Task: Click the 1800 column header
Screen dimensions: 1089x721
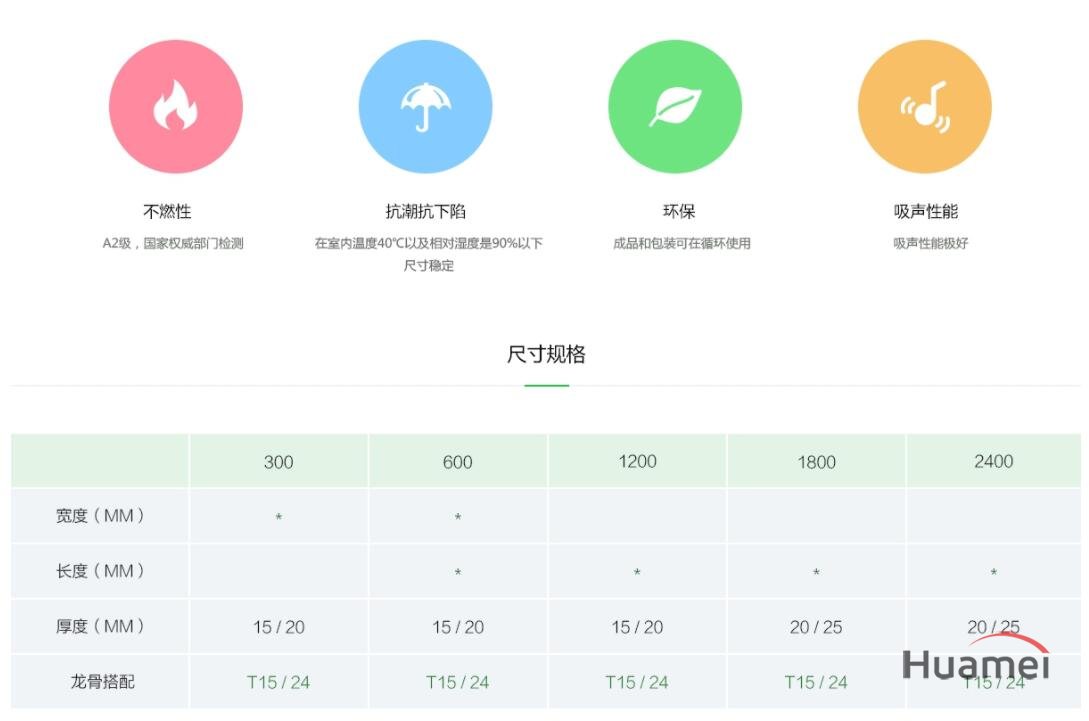Action: pos(816,462)
